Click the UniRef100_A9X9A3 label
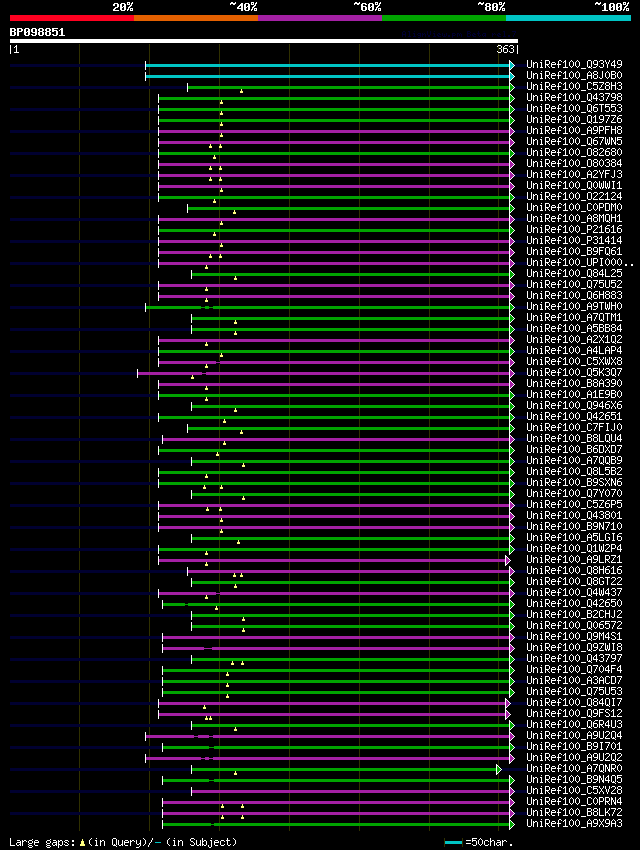 coord(574,823)
